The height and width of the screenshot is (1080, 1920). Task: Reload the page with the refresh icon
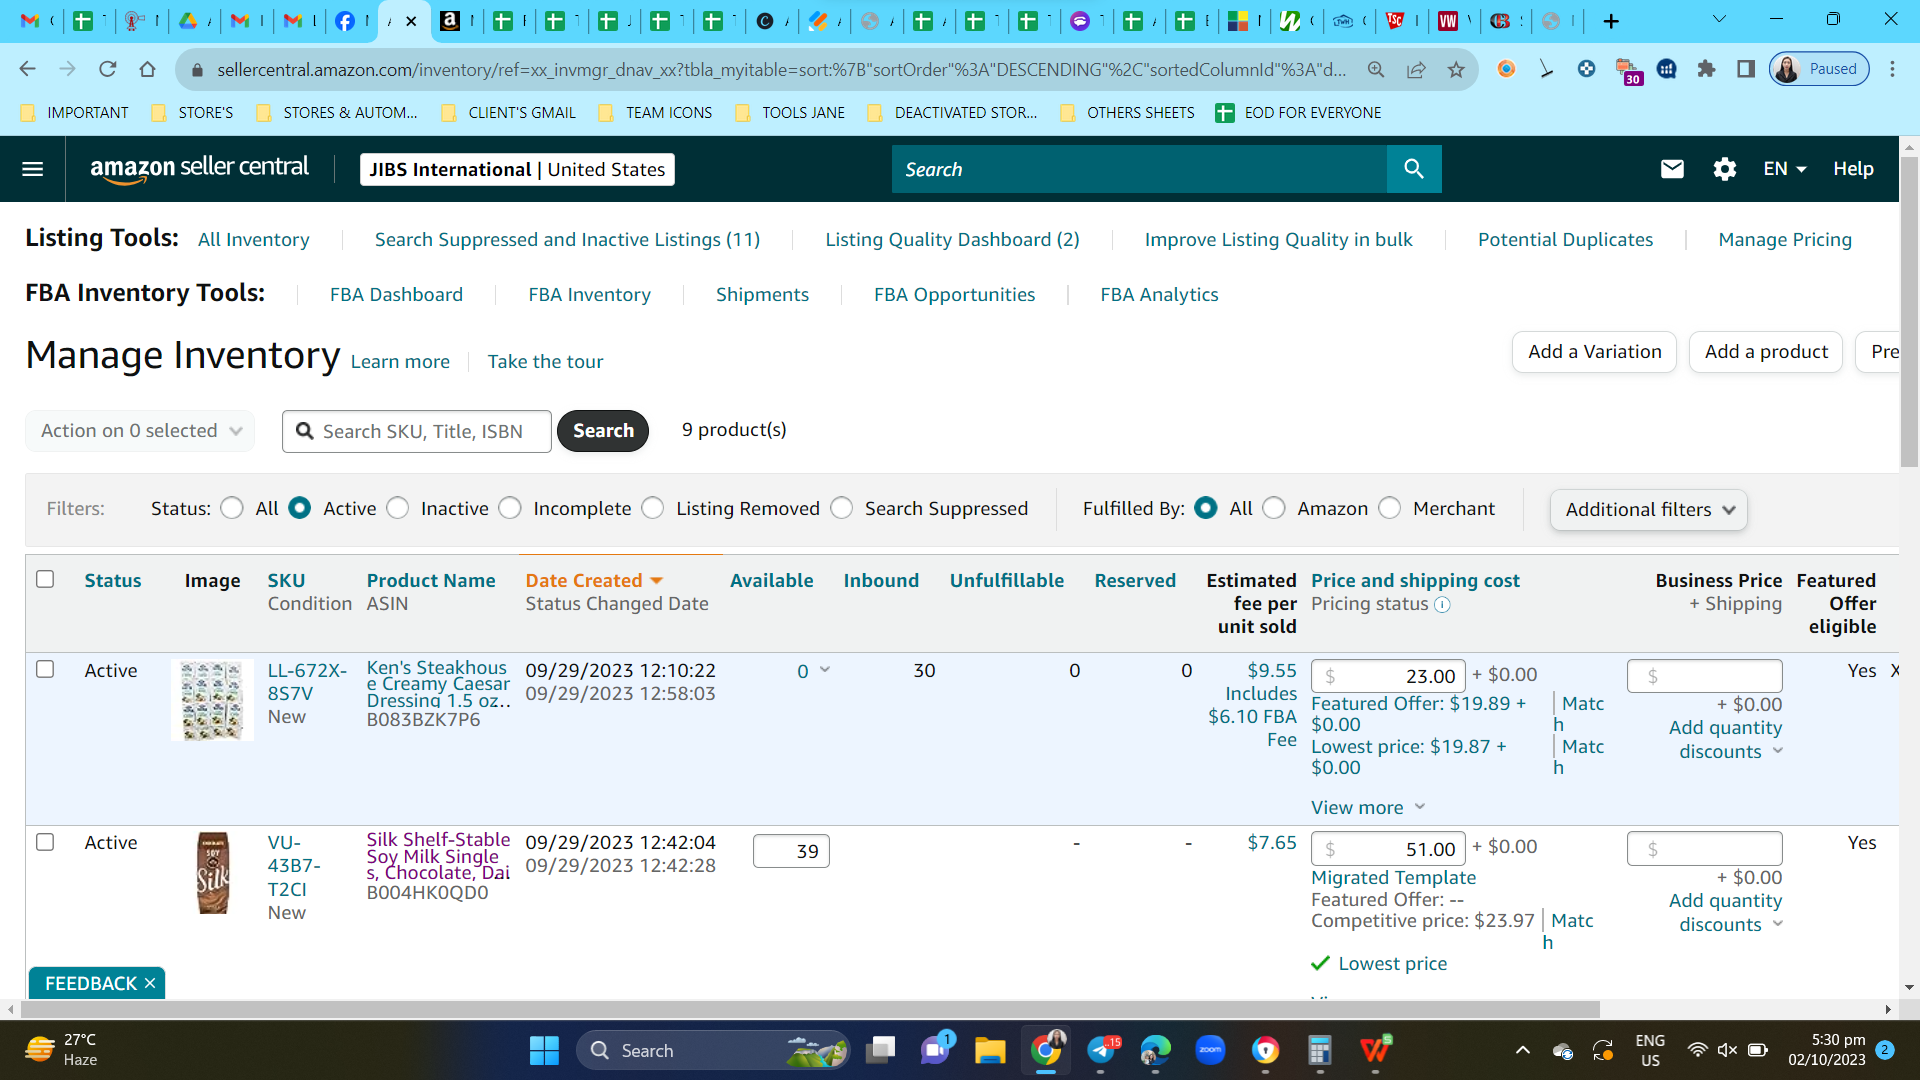107,69
